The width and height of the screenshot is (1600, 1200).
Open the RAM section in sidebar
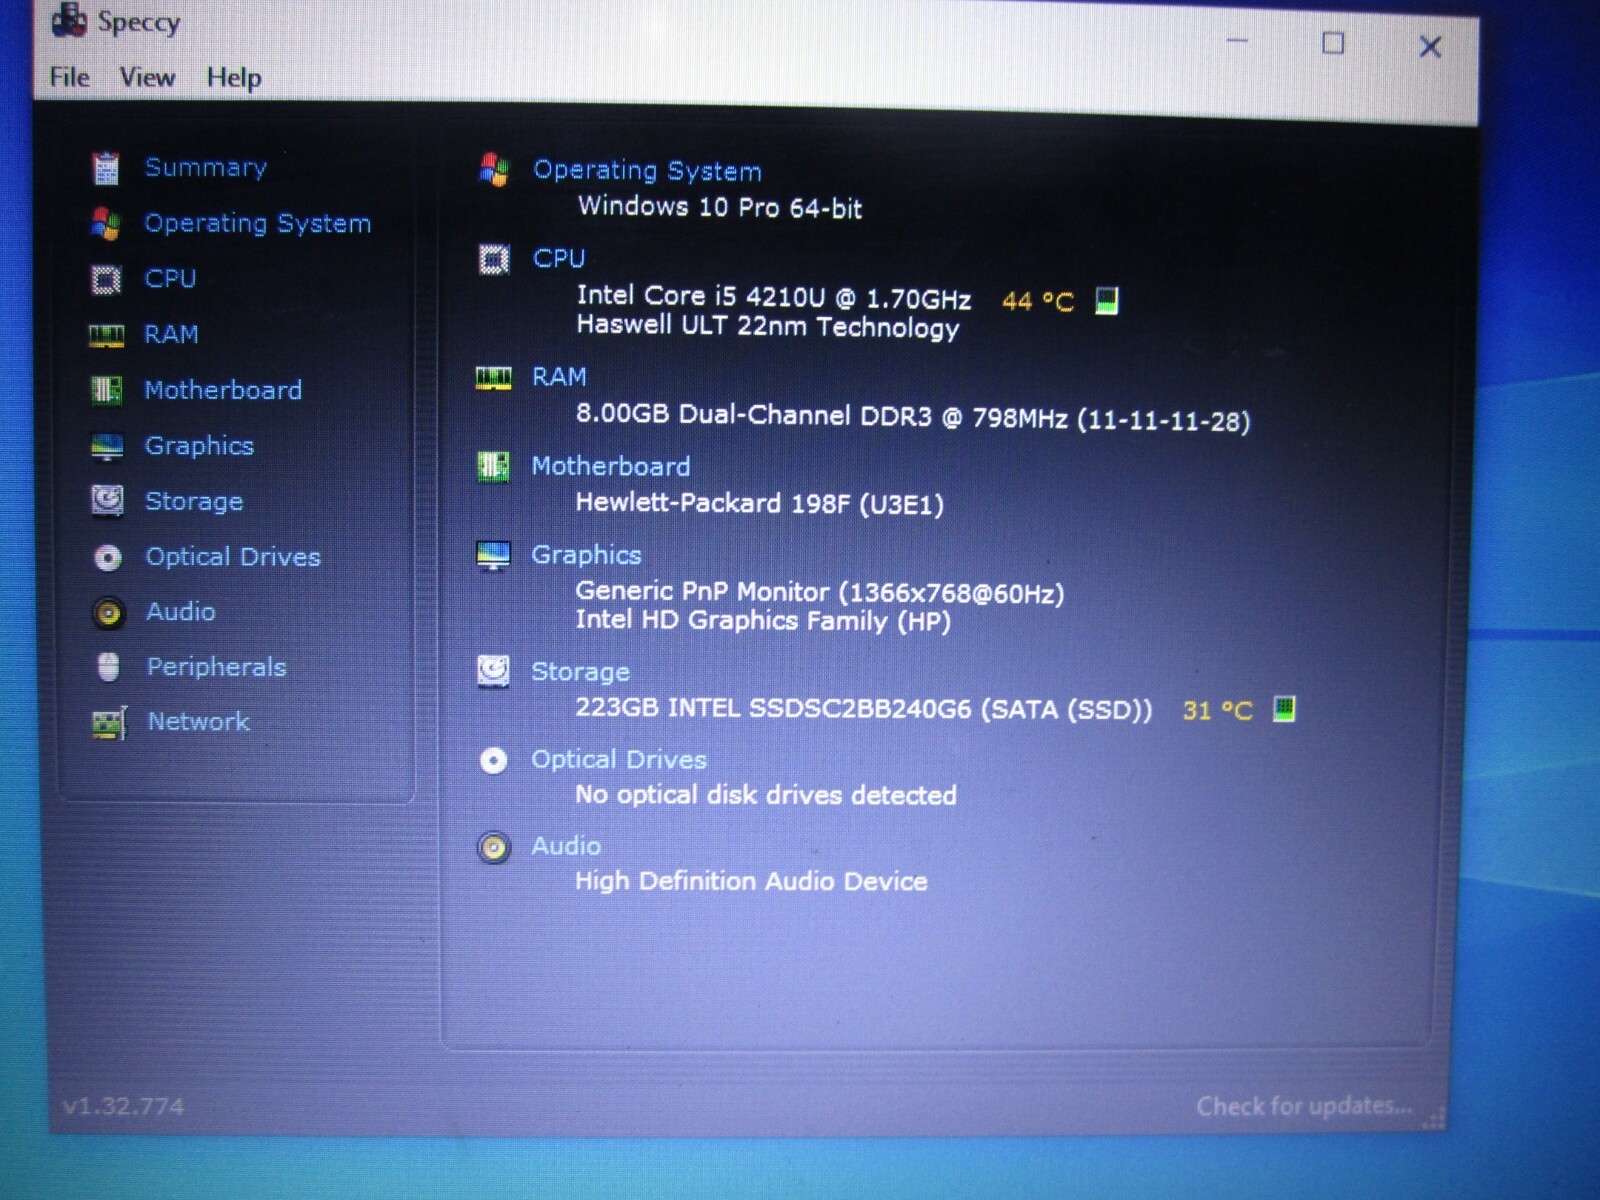pos(171,335)
